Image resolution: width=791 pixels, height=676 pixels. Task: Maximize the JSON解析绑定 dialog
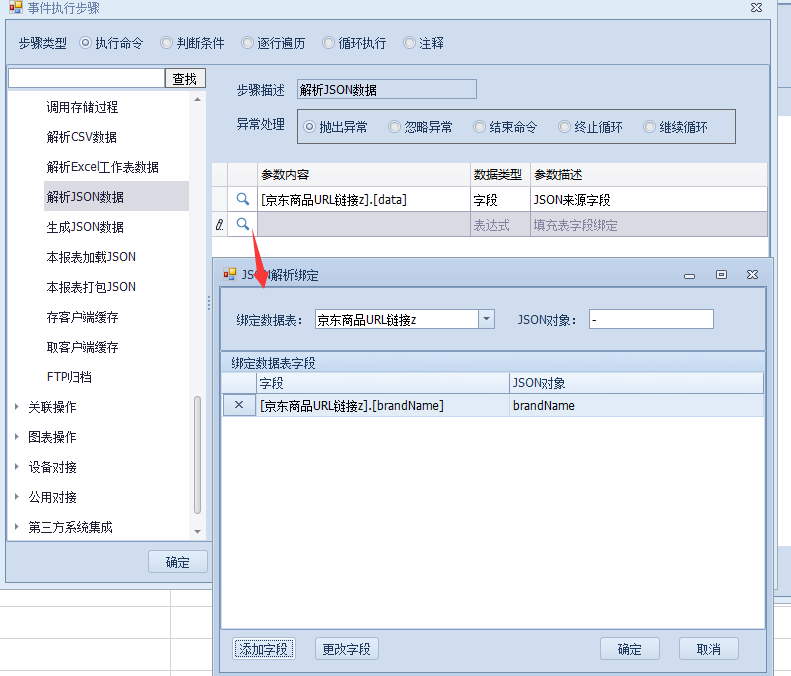721,274
